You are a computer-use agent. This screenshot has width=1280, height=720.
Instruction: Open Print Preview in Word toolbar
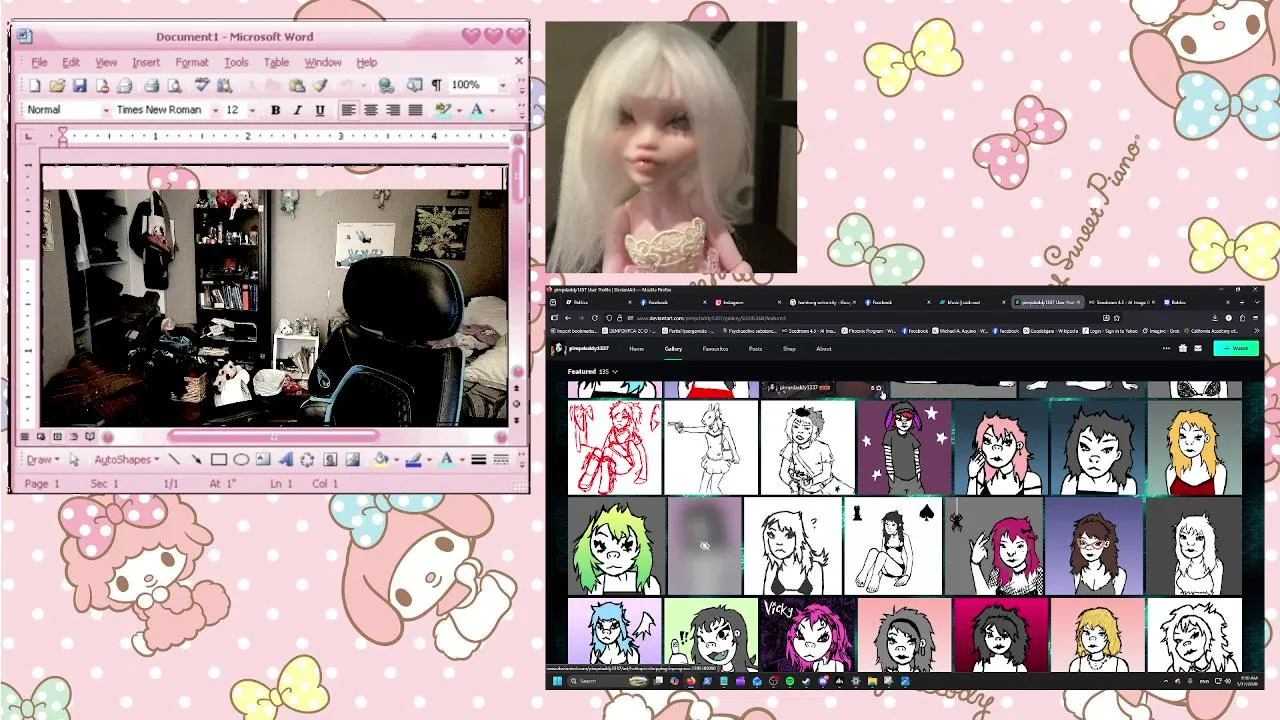[174, 85]
